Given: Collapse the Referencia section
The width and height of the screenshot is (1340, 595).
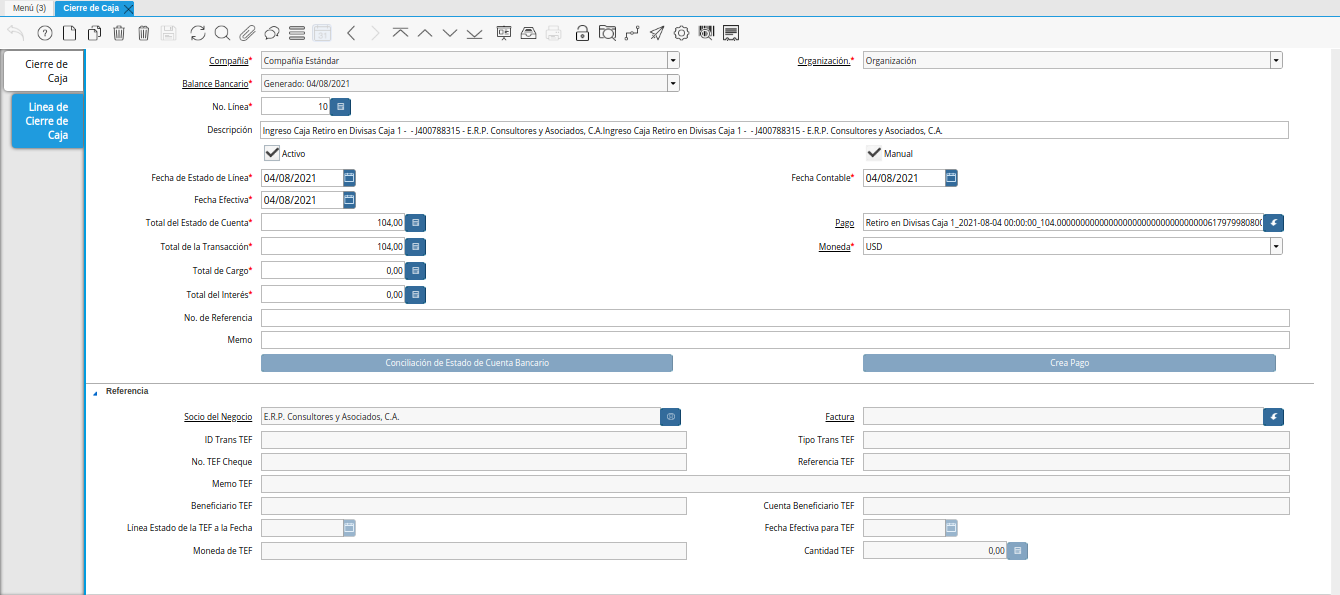Looking at the screenshot, I should click(x=97, y=391).
